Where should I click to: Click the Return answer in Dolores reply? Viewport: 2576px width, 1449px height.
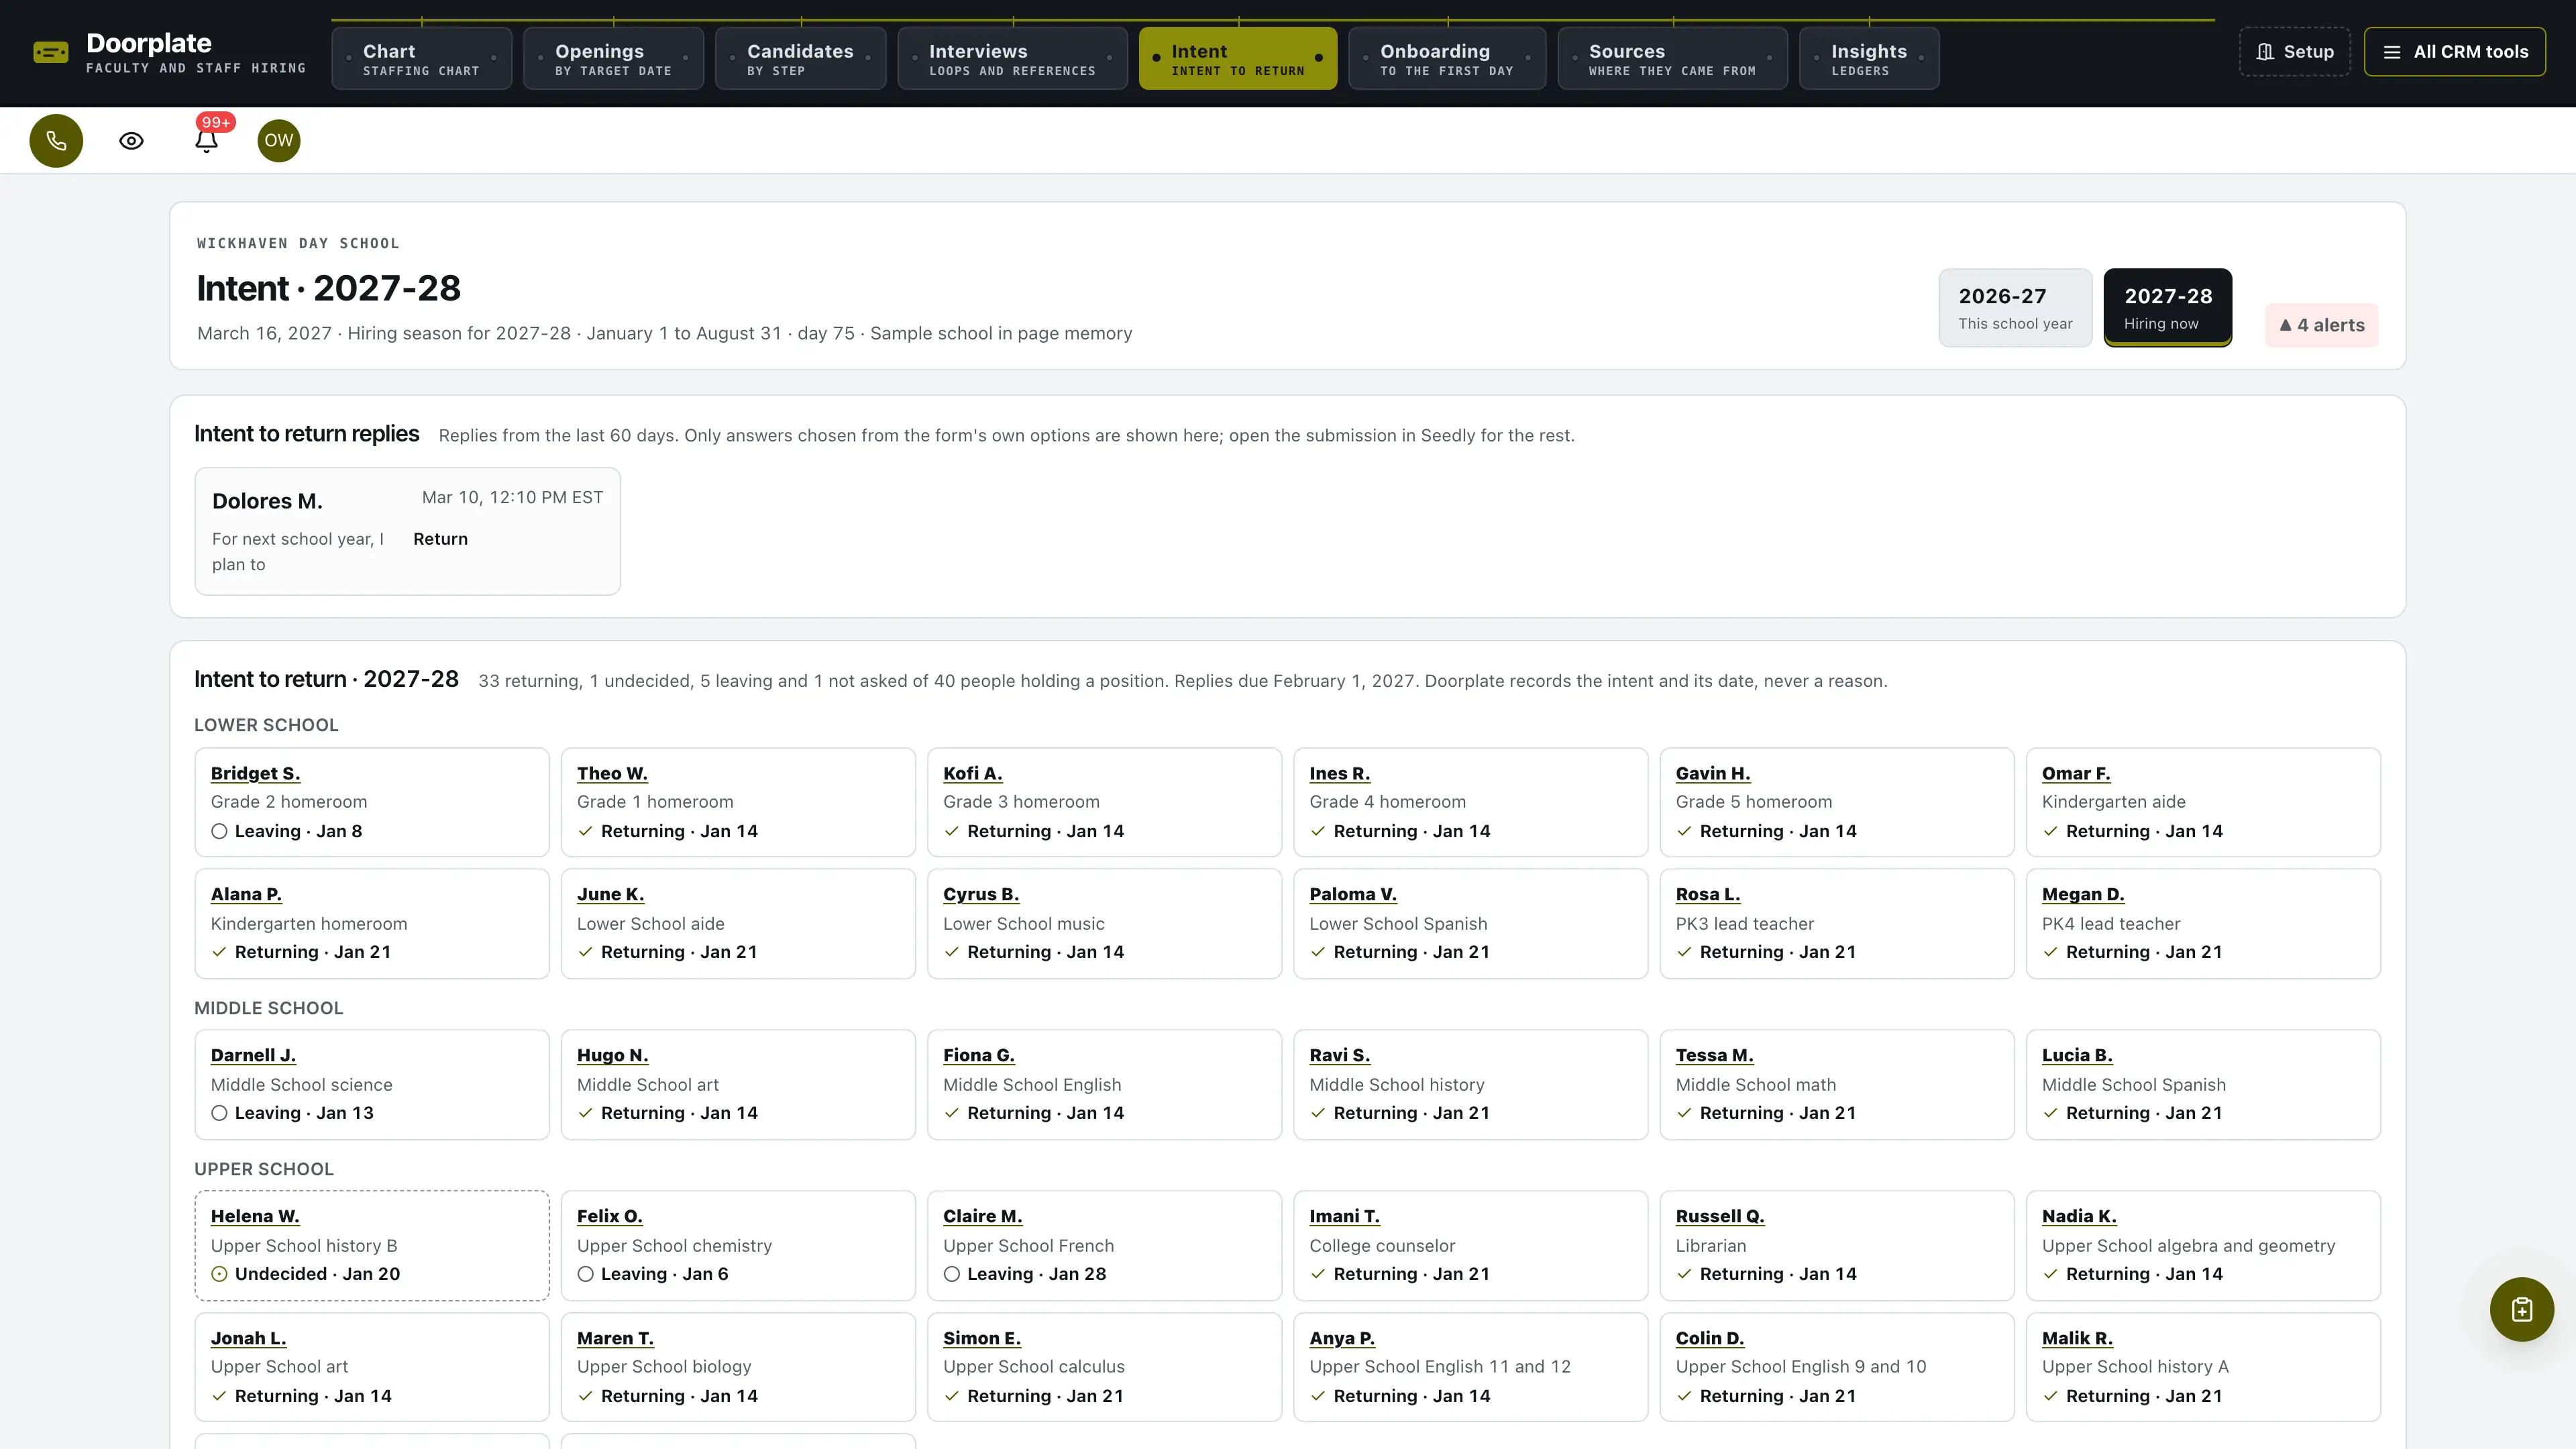coord(440,539)
